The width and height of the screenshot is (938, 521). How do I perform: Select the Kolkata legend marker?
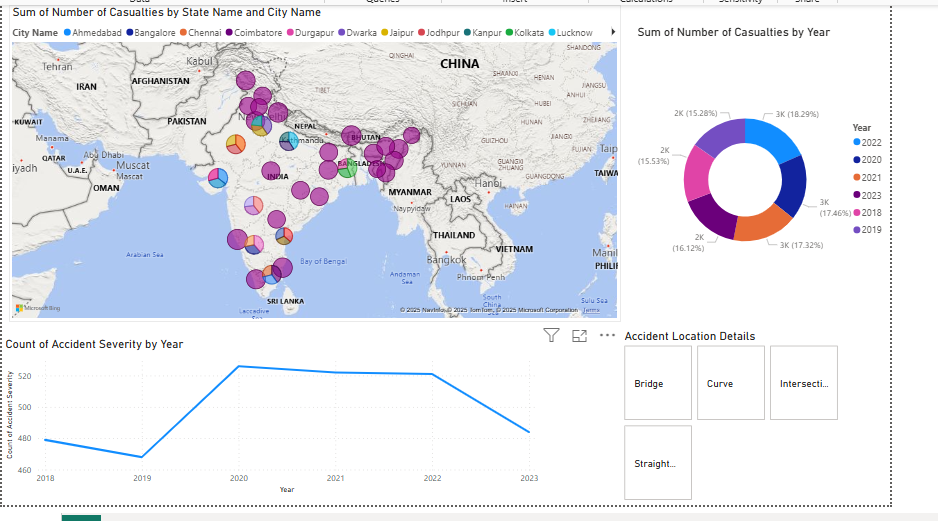510,33
